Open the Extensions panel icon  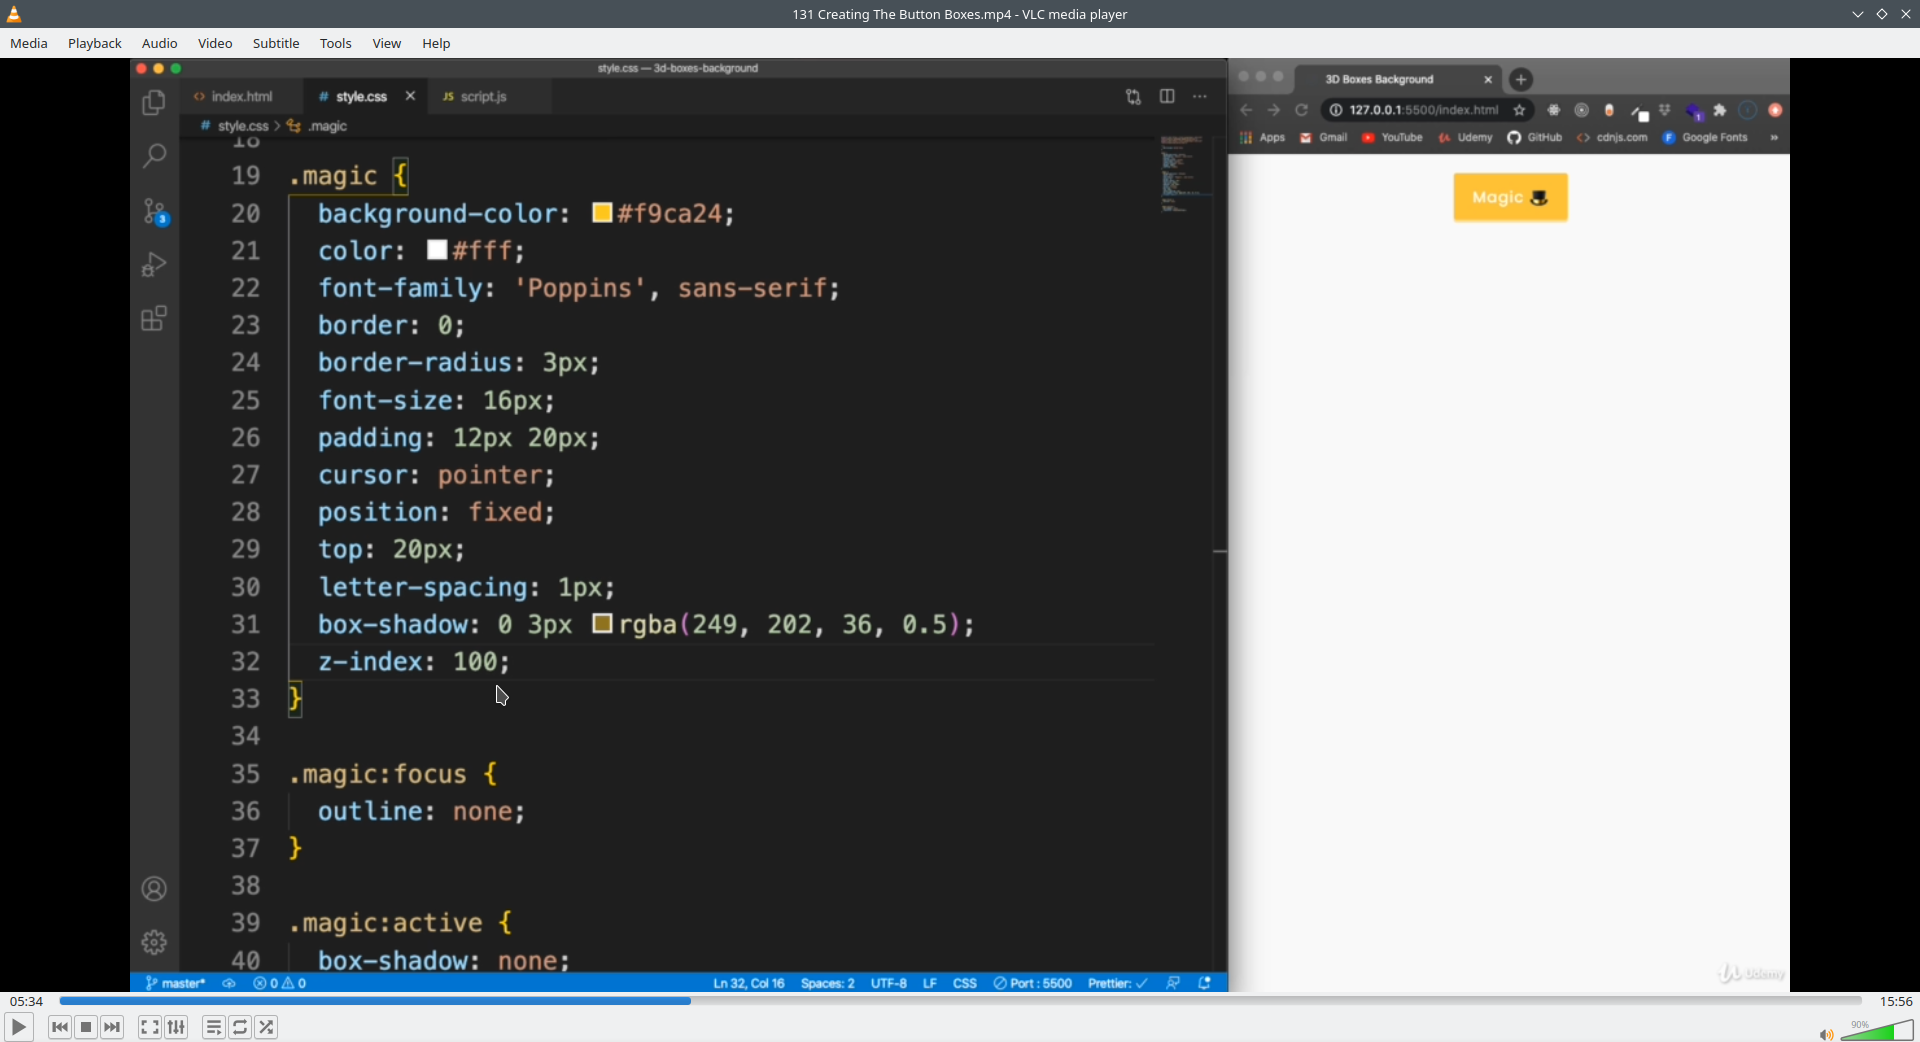154,319
